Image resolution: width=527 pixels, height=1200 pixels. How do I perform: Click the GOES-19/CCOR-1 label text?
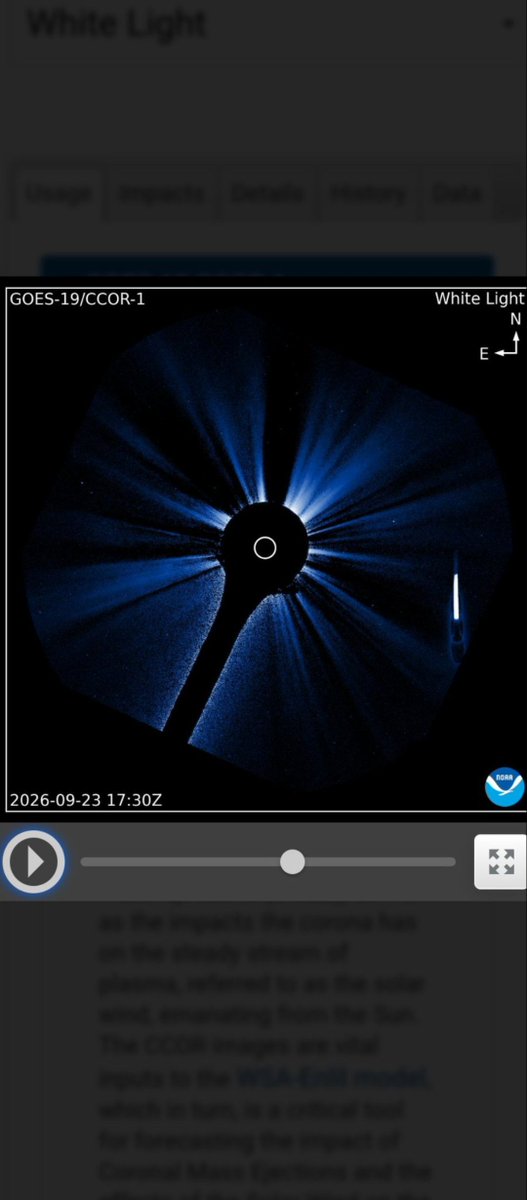[x=77, y=299]
